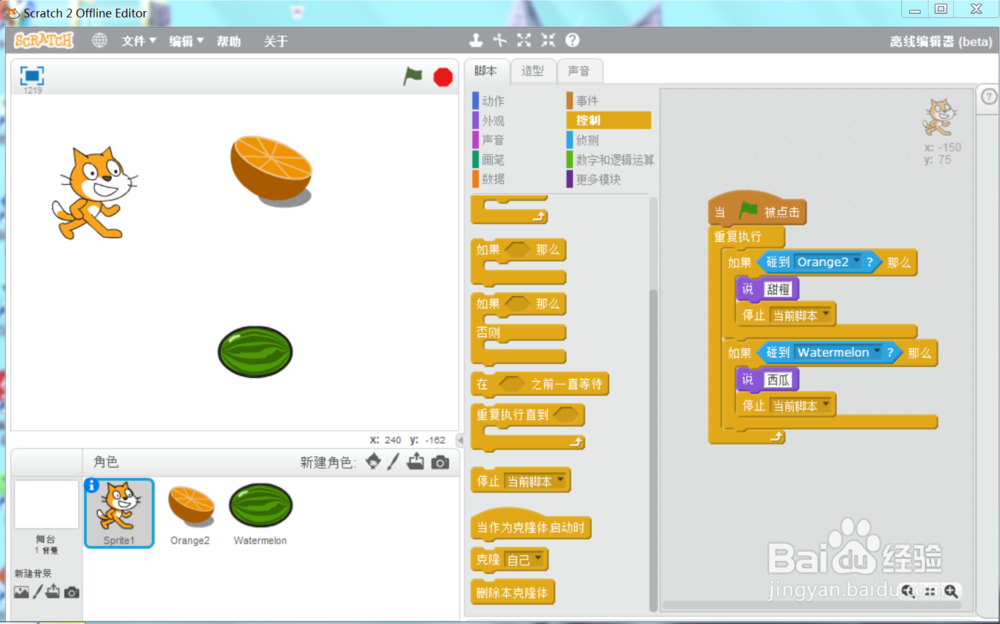
Task: Select the Orange2 sprite thumbnail
Action: [x=190, y=513]
